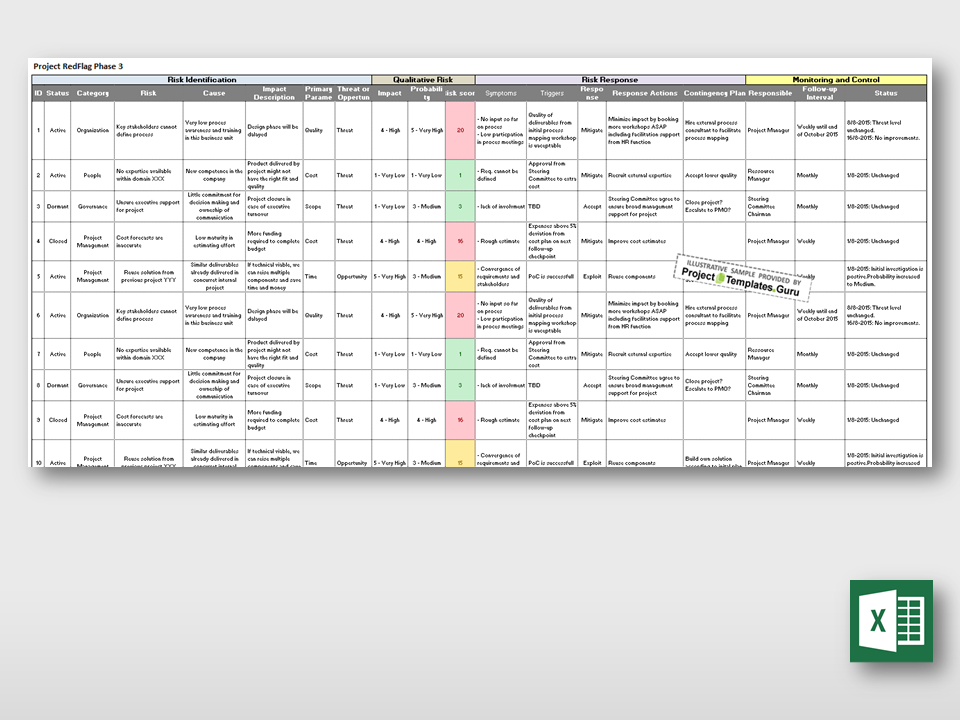Click 'Steering Committee Chairman' cell in row 3
This screenshot has width=960, height=720.
click(x=770, y=206)
